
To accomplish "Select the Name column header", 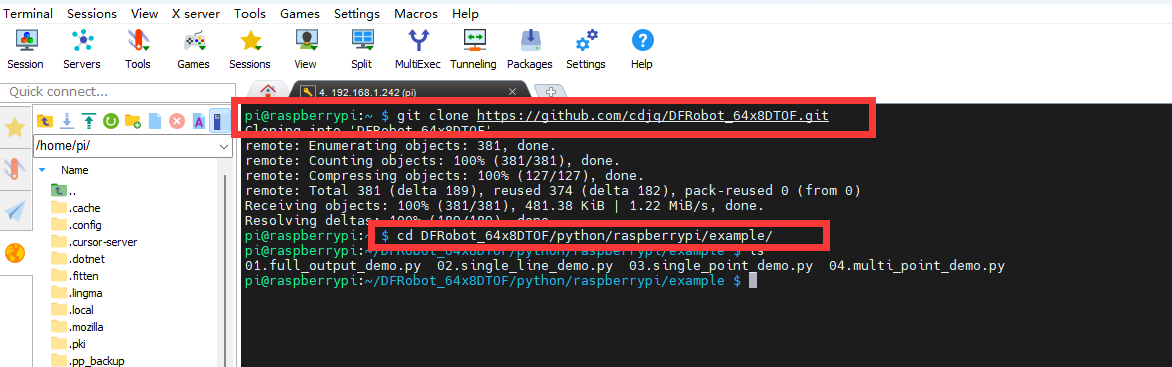I will 75,170.
